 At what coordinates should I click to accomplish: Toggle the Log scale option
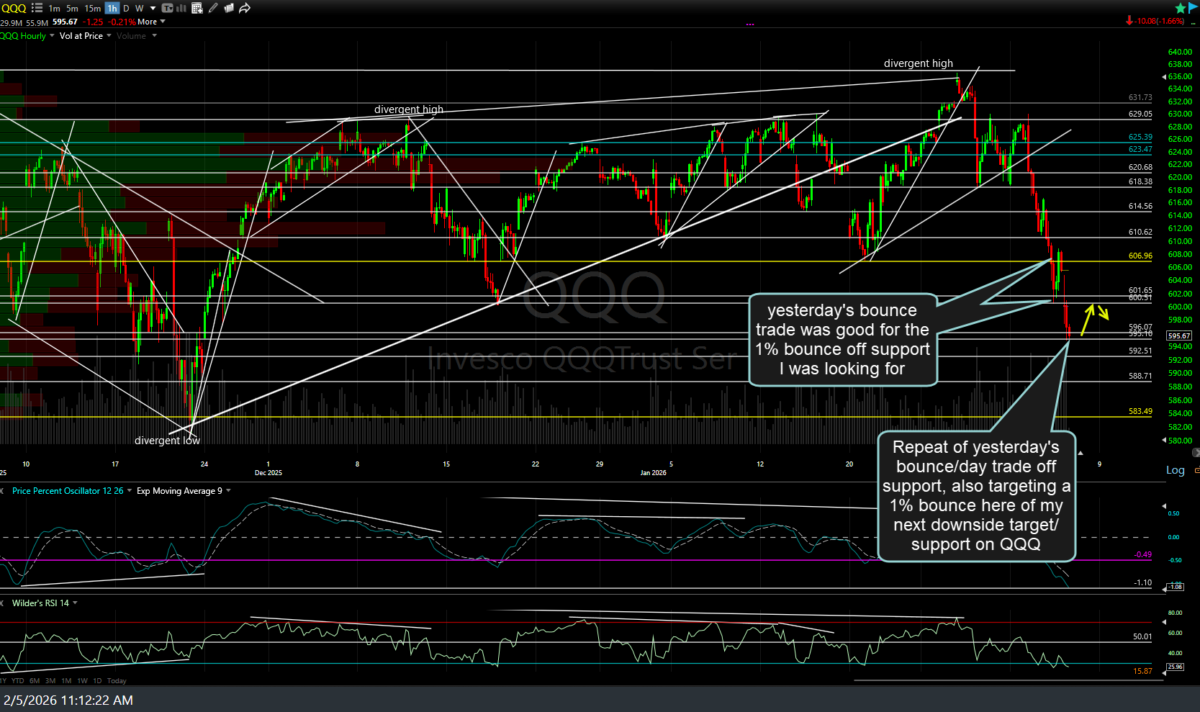tap(1174, 470)
